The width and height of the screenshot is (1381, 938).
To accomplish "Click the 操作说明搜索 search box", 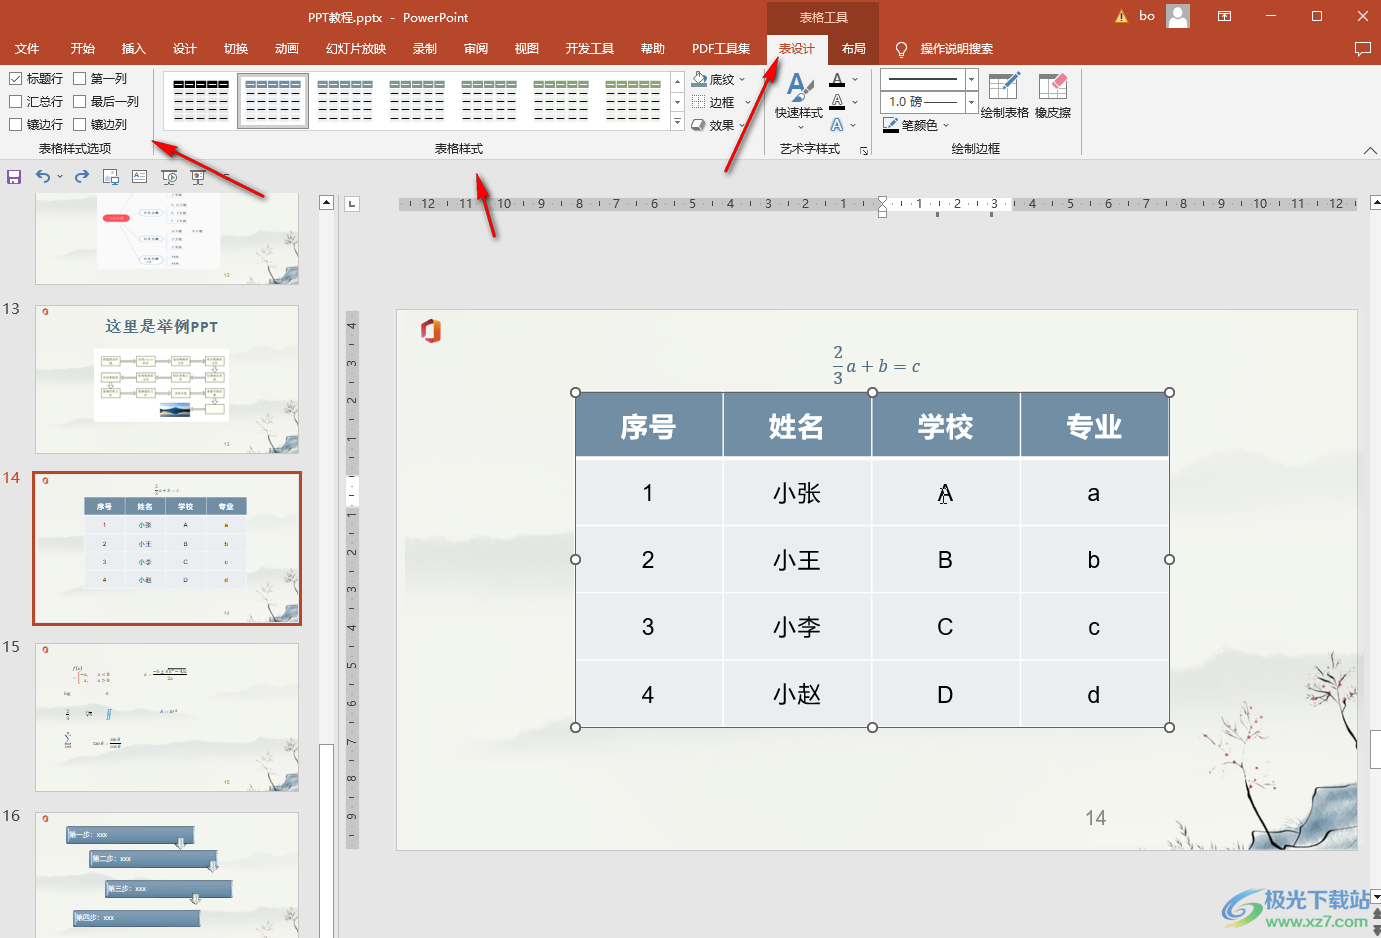I will [x=956, y=49].
